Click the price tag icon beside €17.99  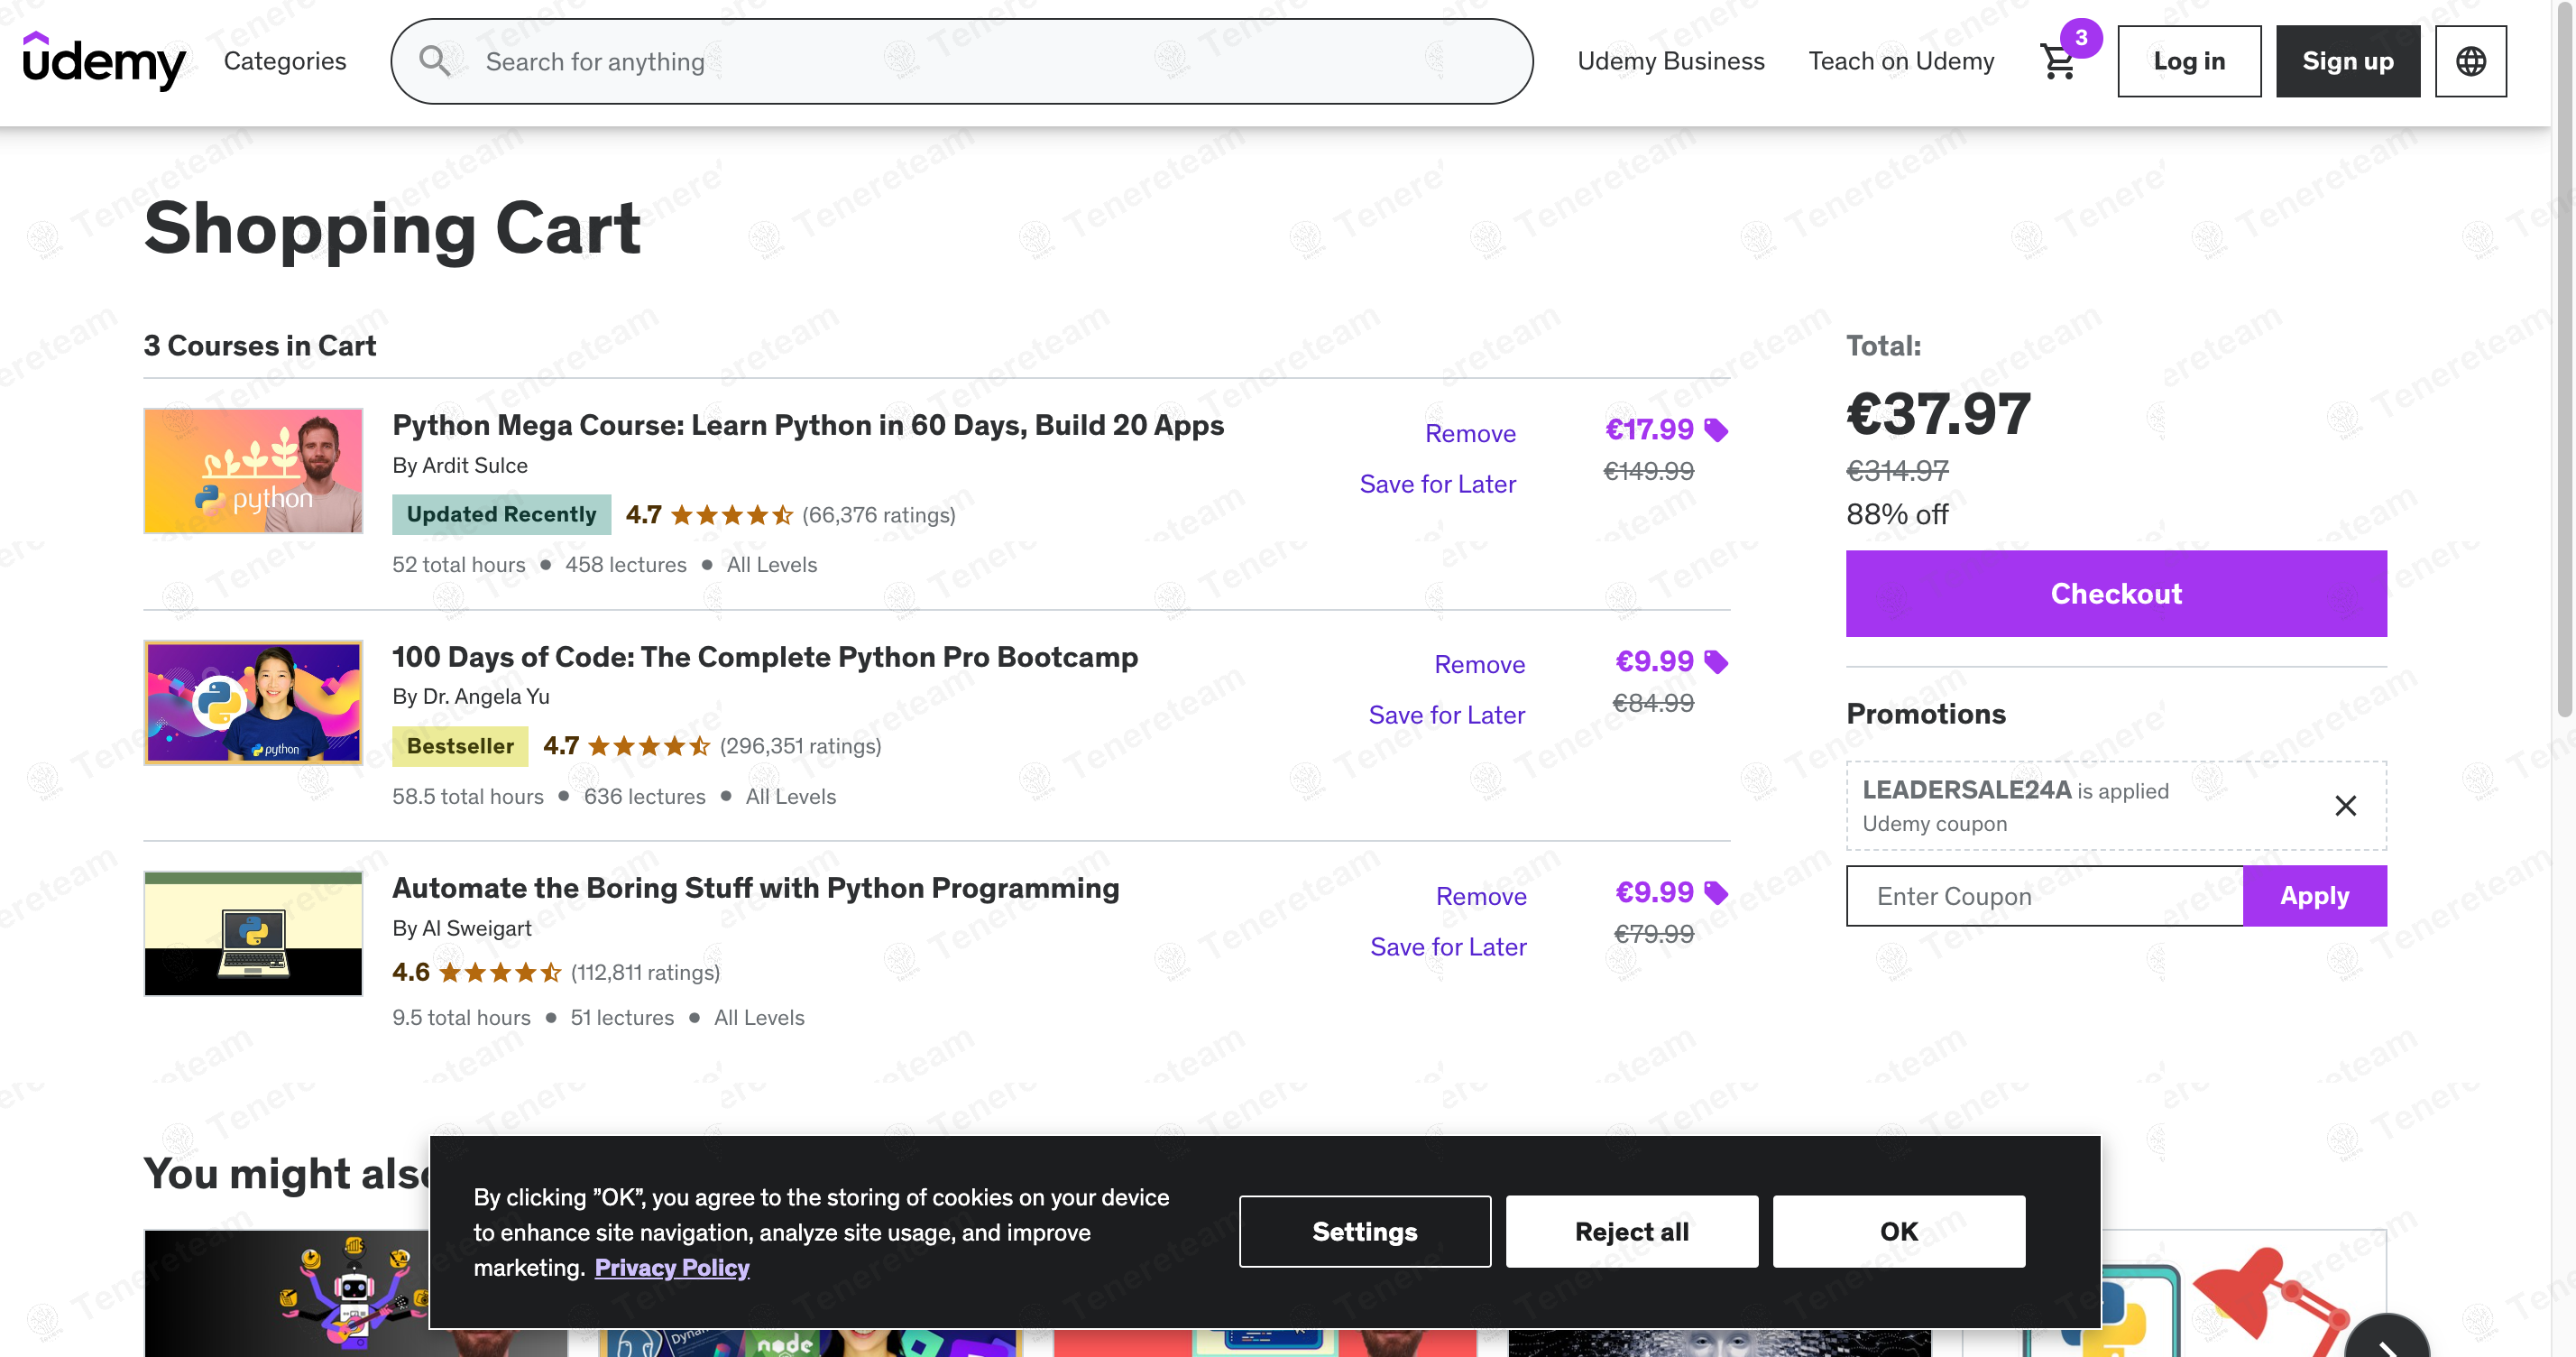(x=1717, y=429)
